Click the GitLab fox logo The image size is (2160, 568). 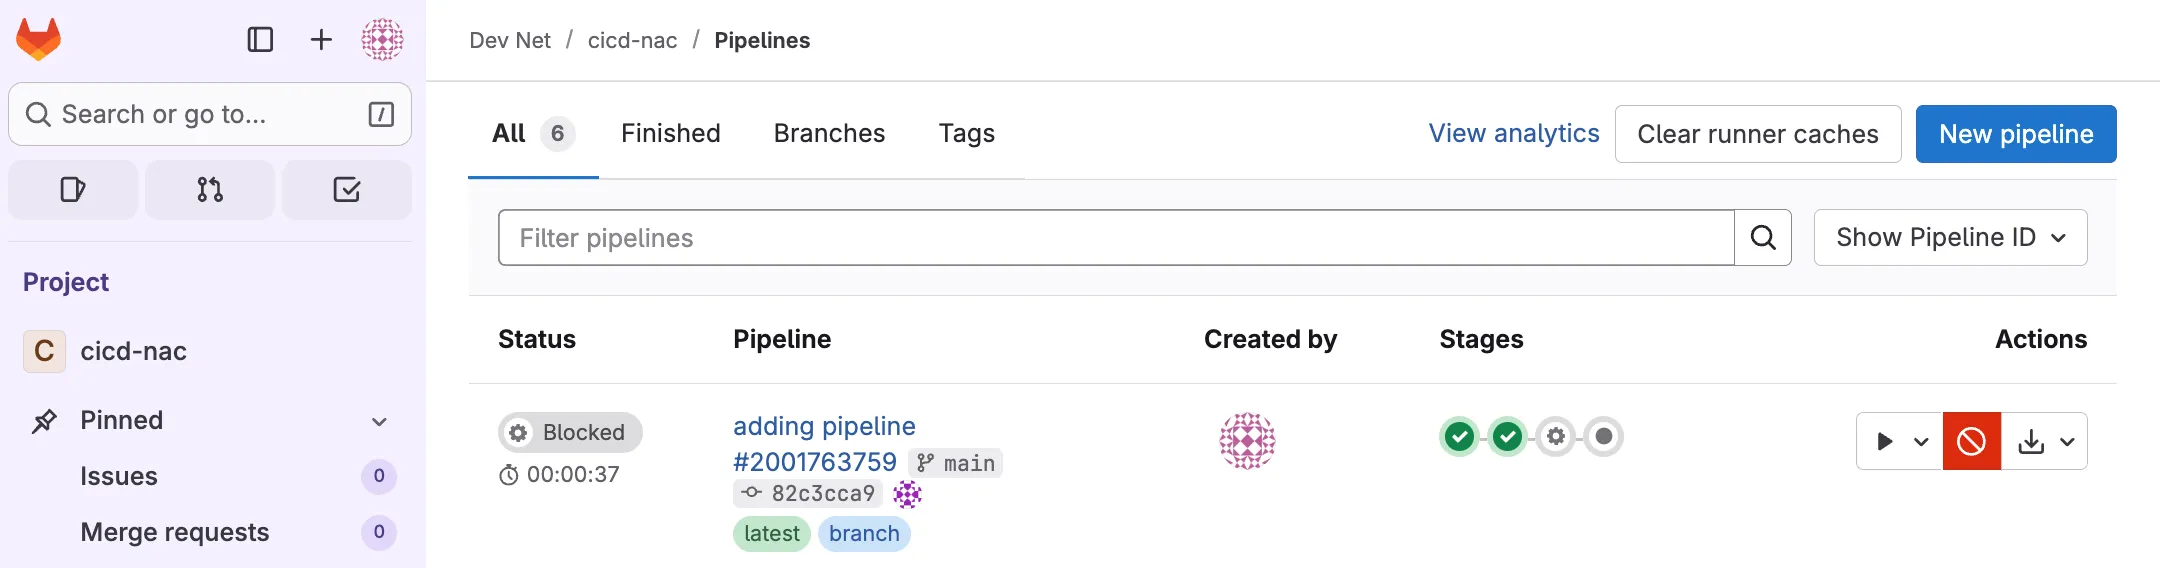tap(39, 39)
